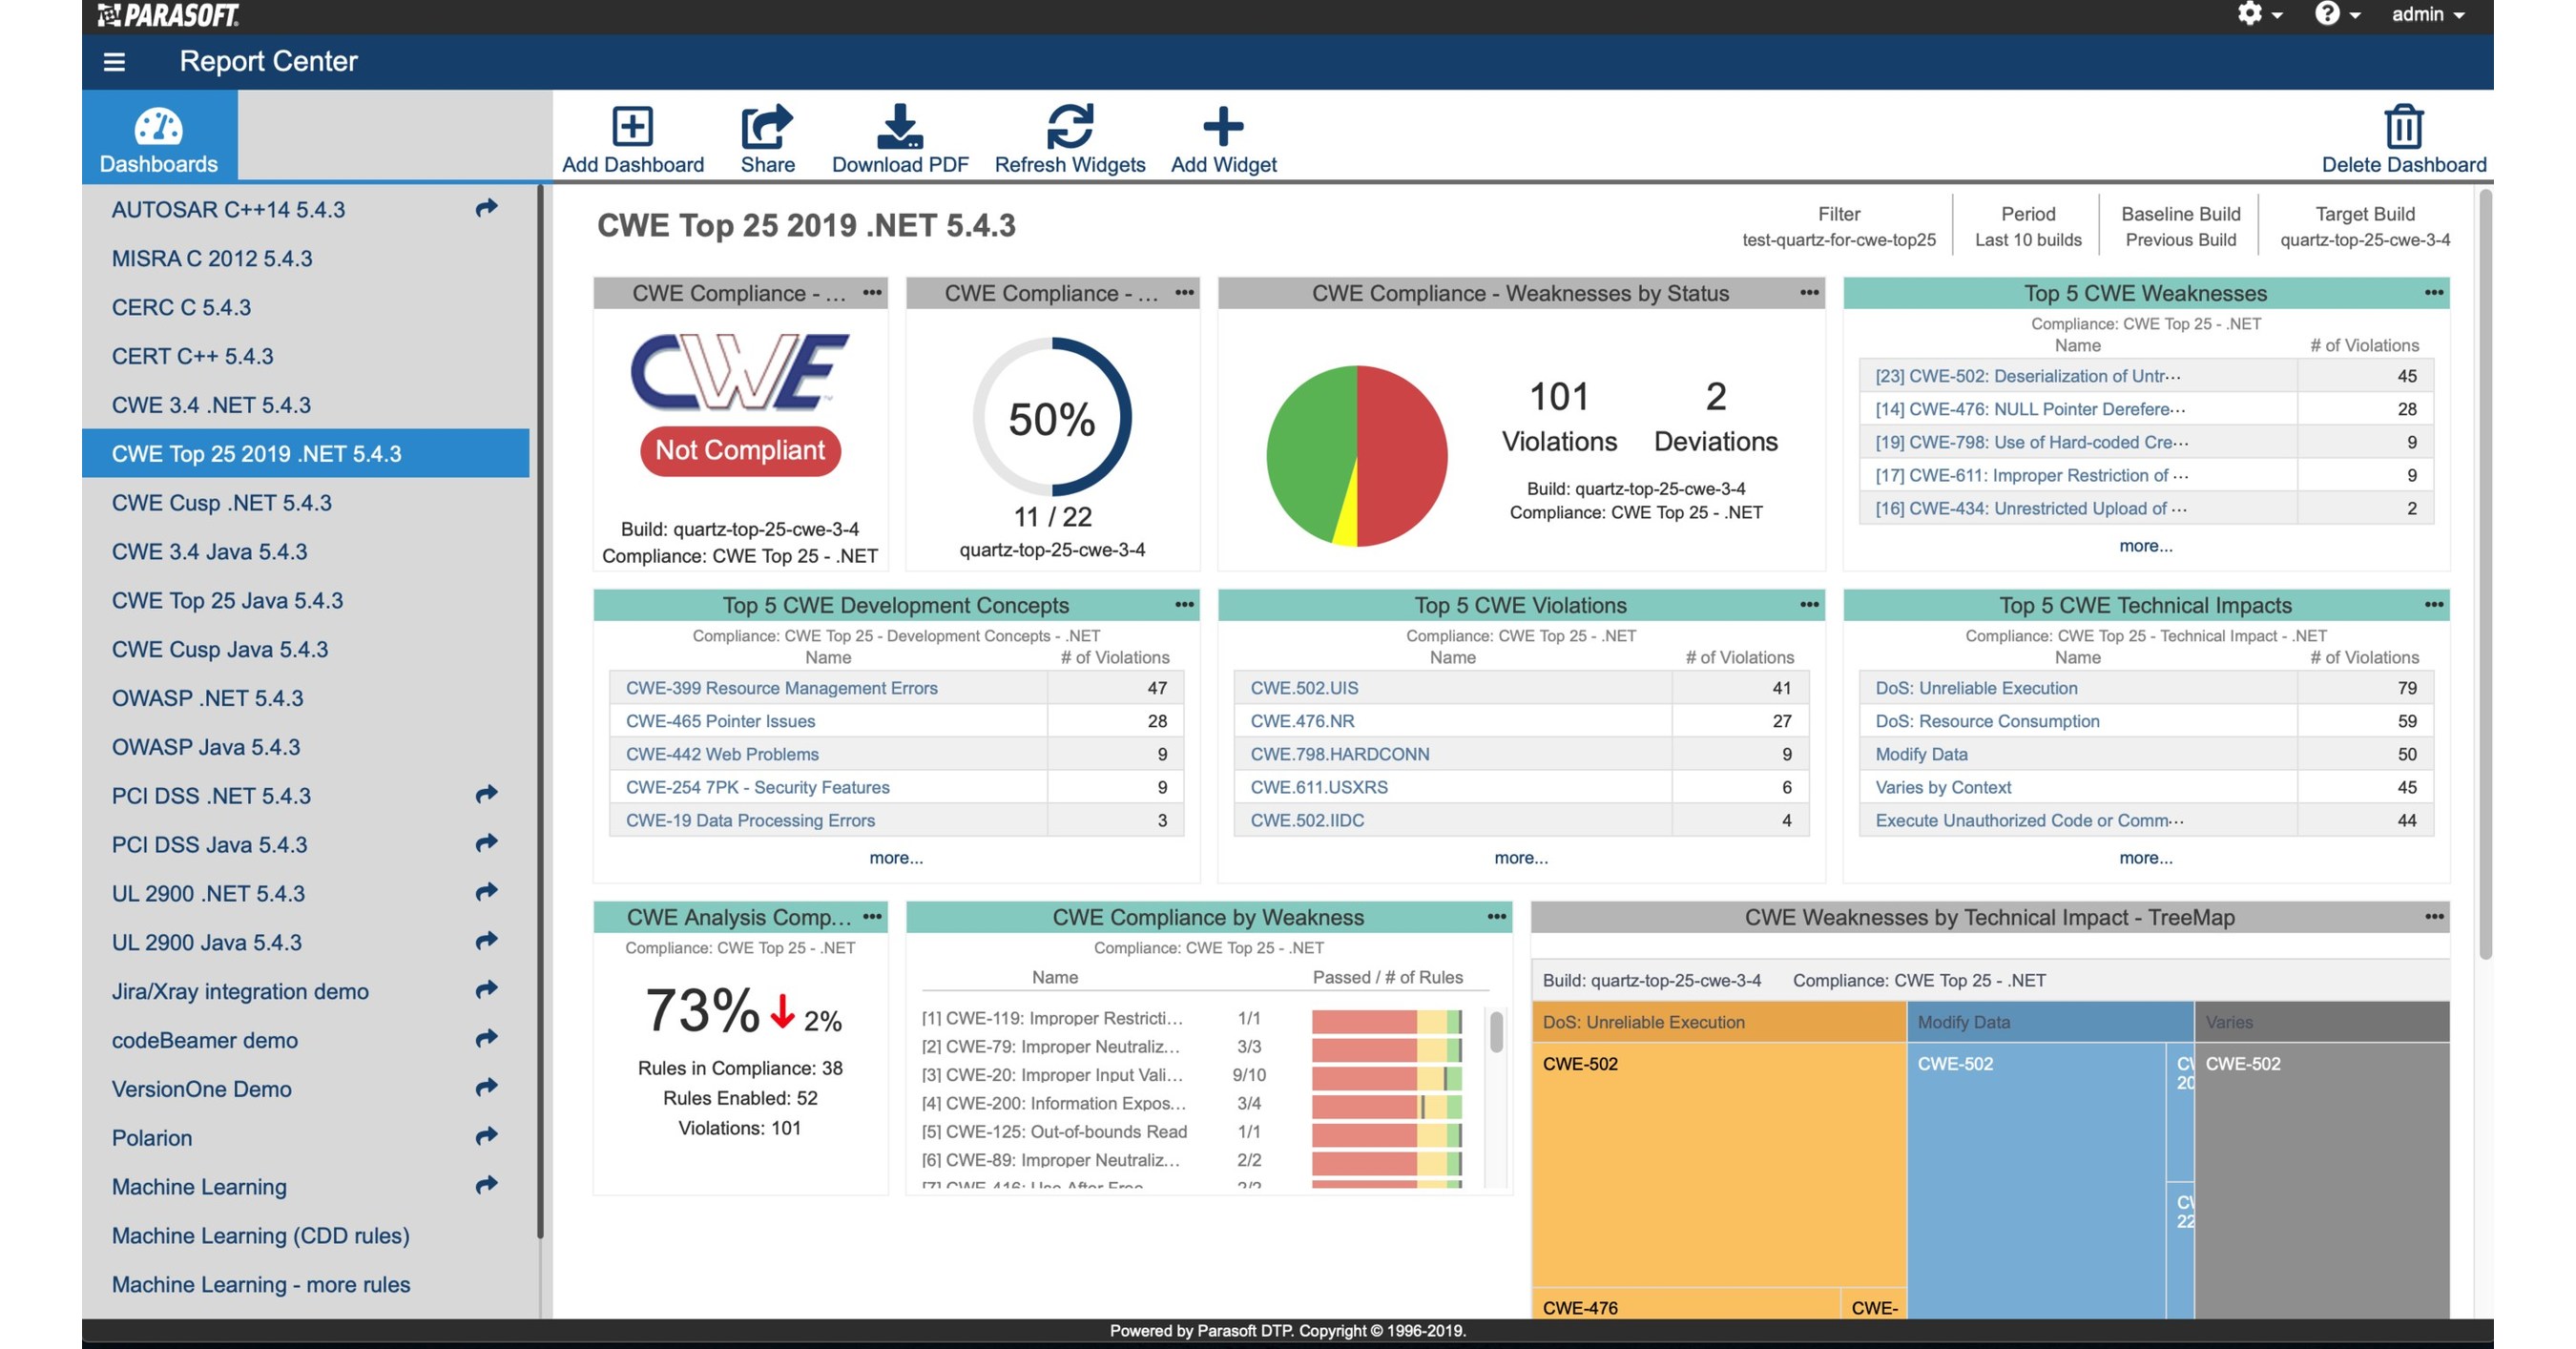This screenshot has height=1349, width=2576.
Task: Click the settings gear icon
Action: pyautogui.click(x=2251, y=14)
